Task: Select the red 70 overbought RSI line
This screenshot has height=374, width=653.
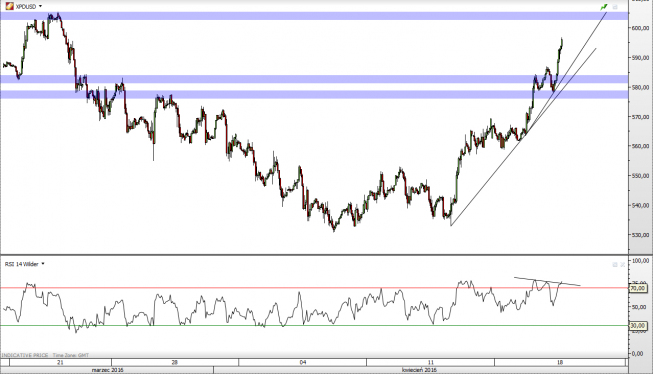Action: (314, 288)
